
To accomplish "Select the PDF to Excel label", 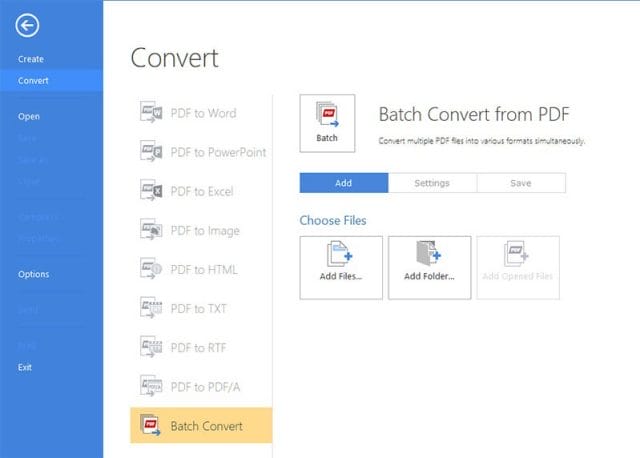I will click(x=202, y=191).
